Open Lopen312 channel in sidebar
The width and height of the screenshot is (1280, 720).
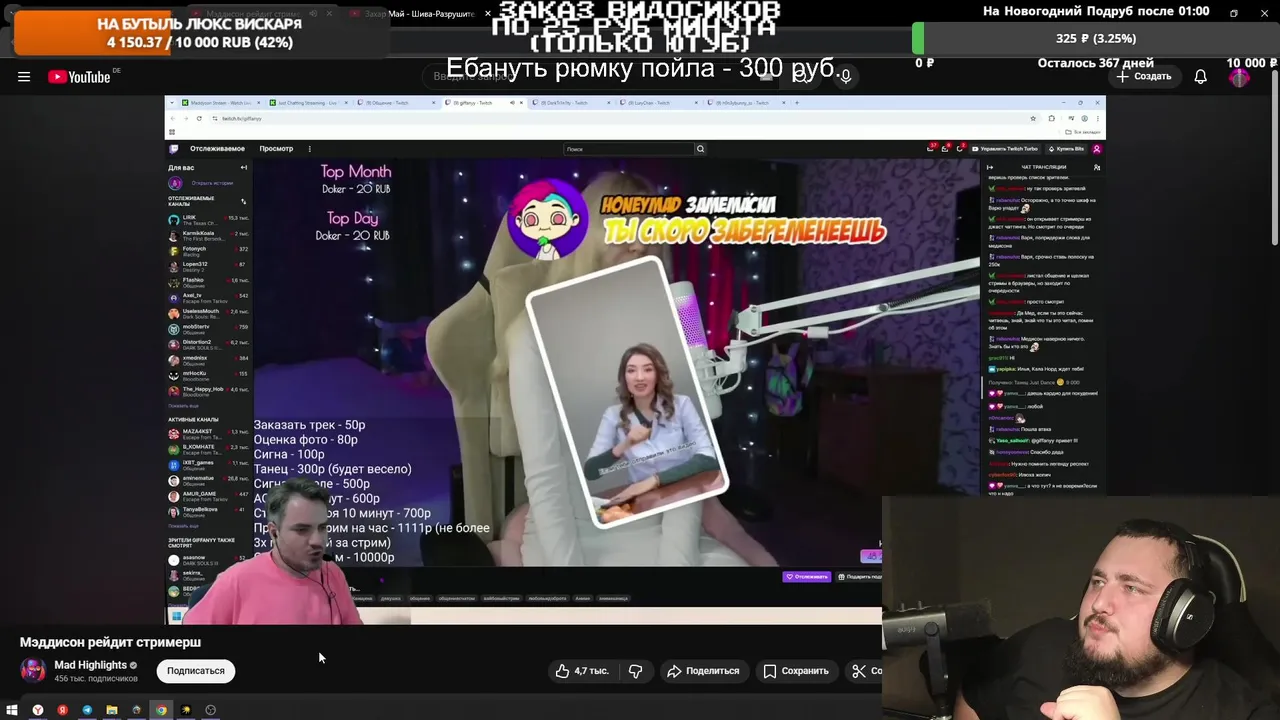coord(208,267)
